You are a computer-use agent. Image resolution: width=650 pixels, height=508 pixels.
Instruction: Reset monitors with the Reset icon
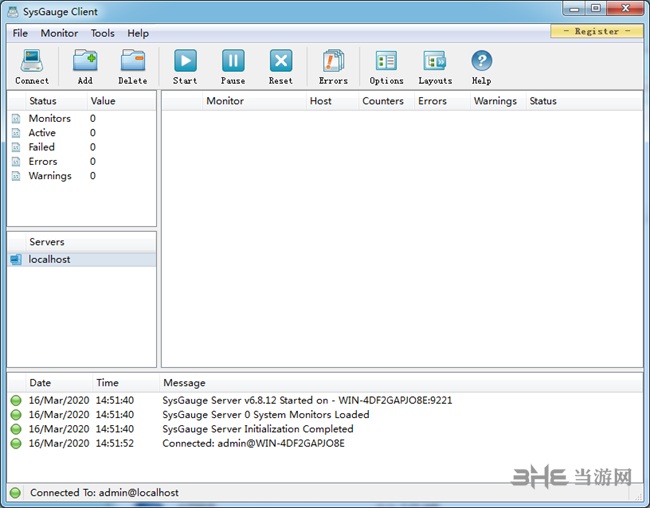point(281,61)
